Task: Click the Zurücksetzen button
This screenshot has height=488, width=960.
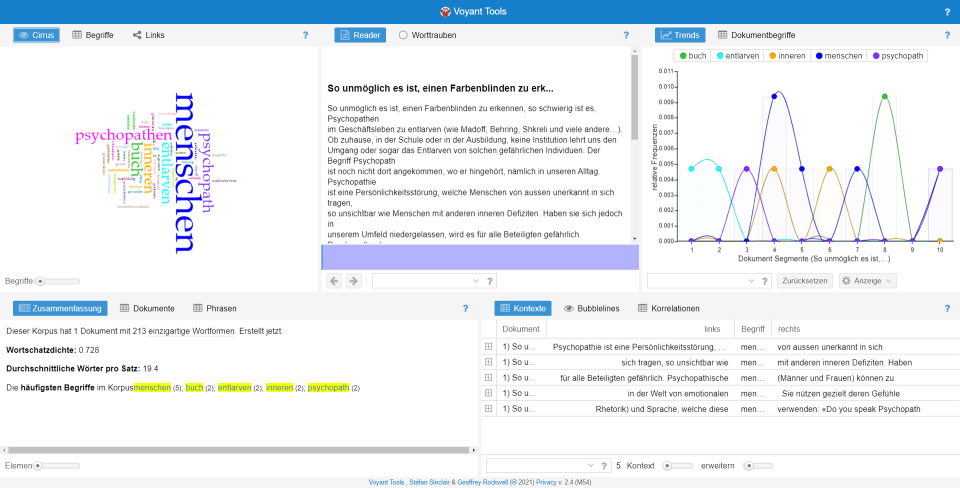Action: point(805,281)
